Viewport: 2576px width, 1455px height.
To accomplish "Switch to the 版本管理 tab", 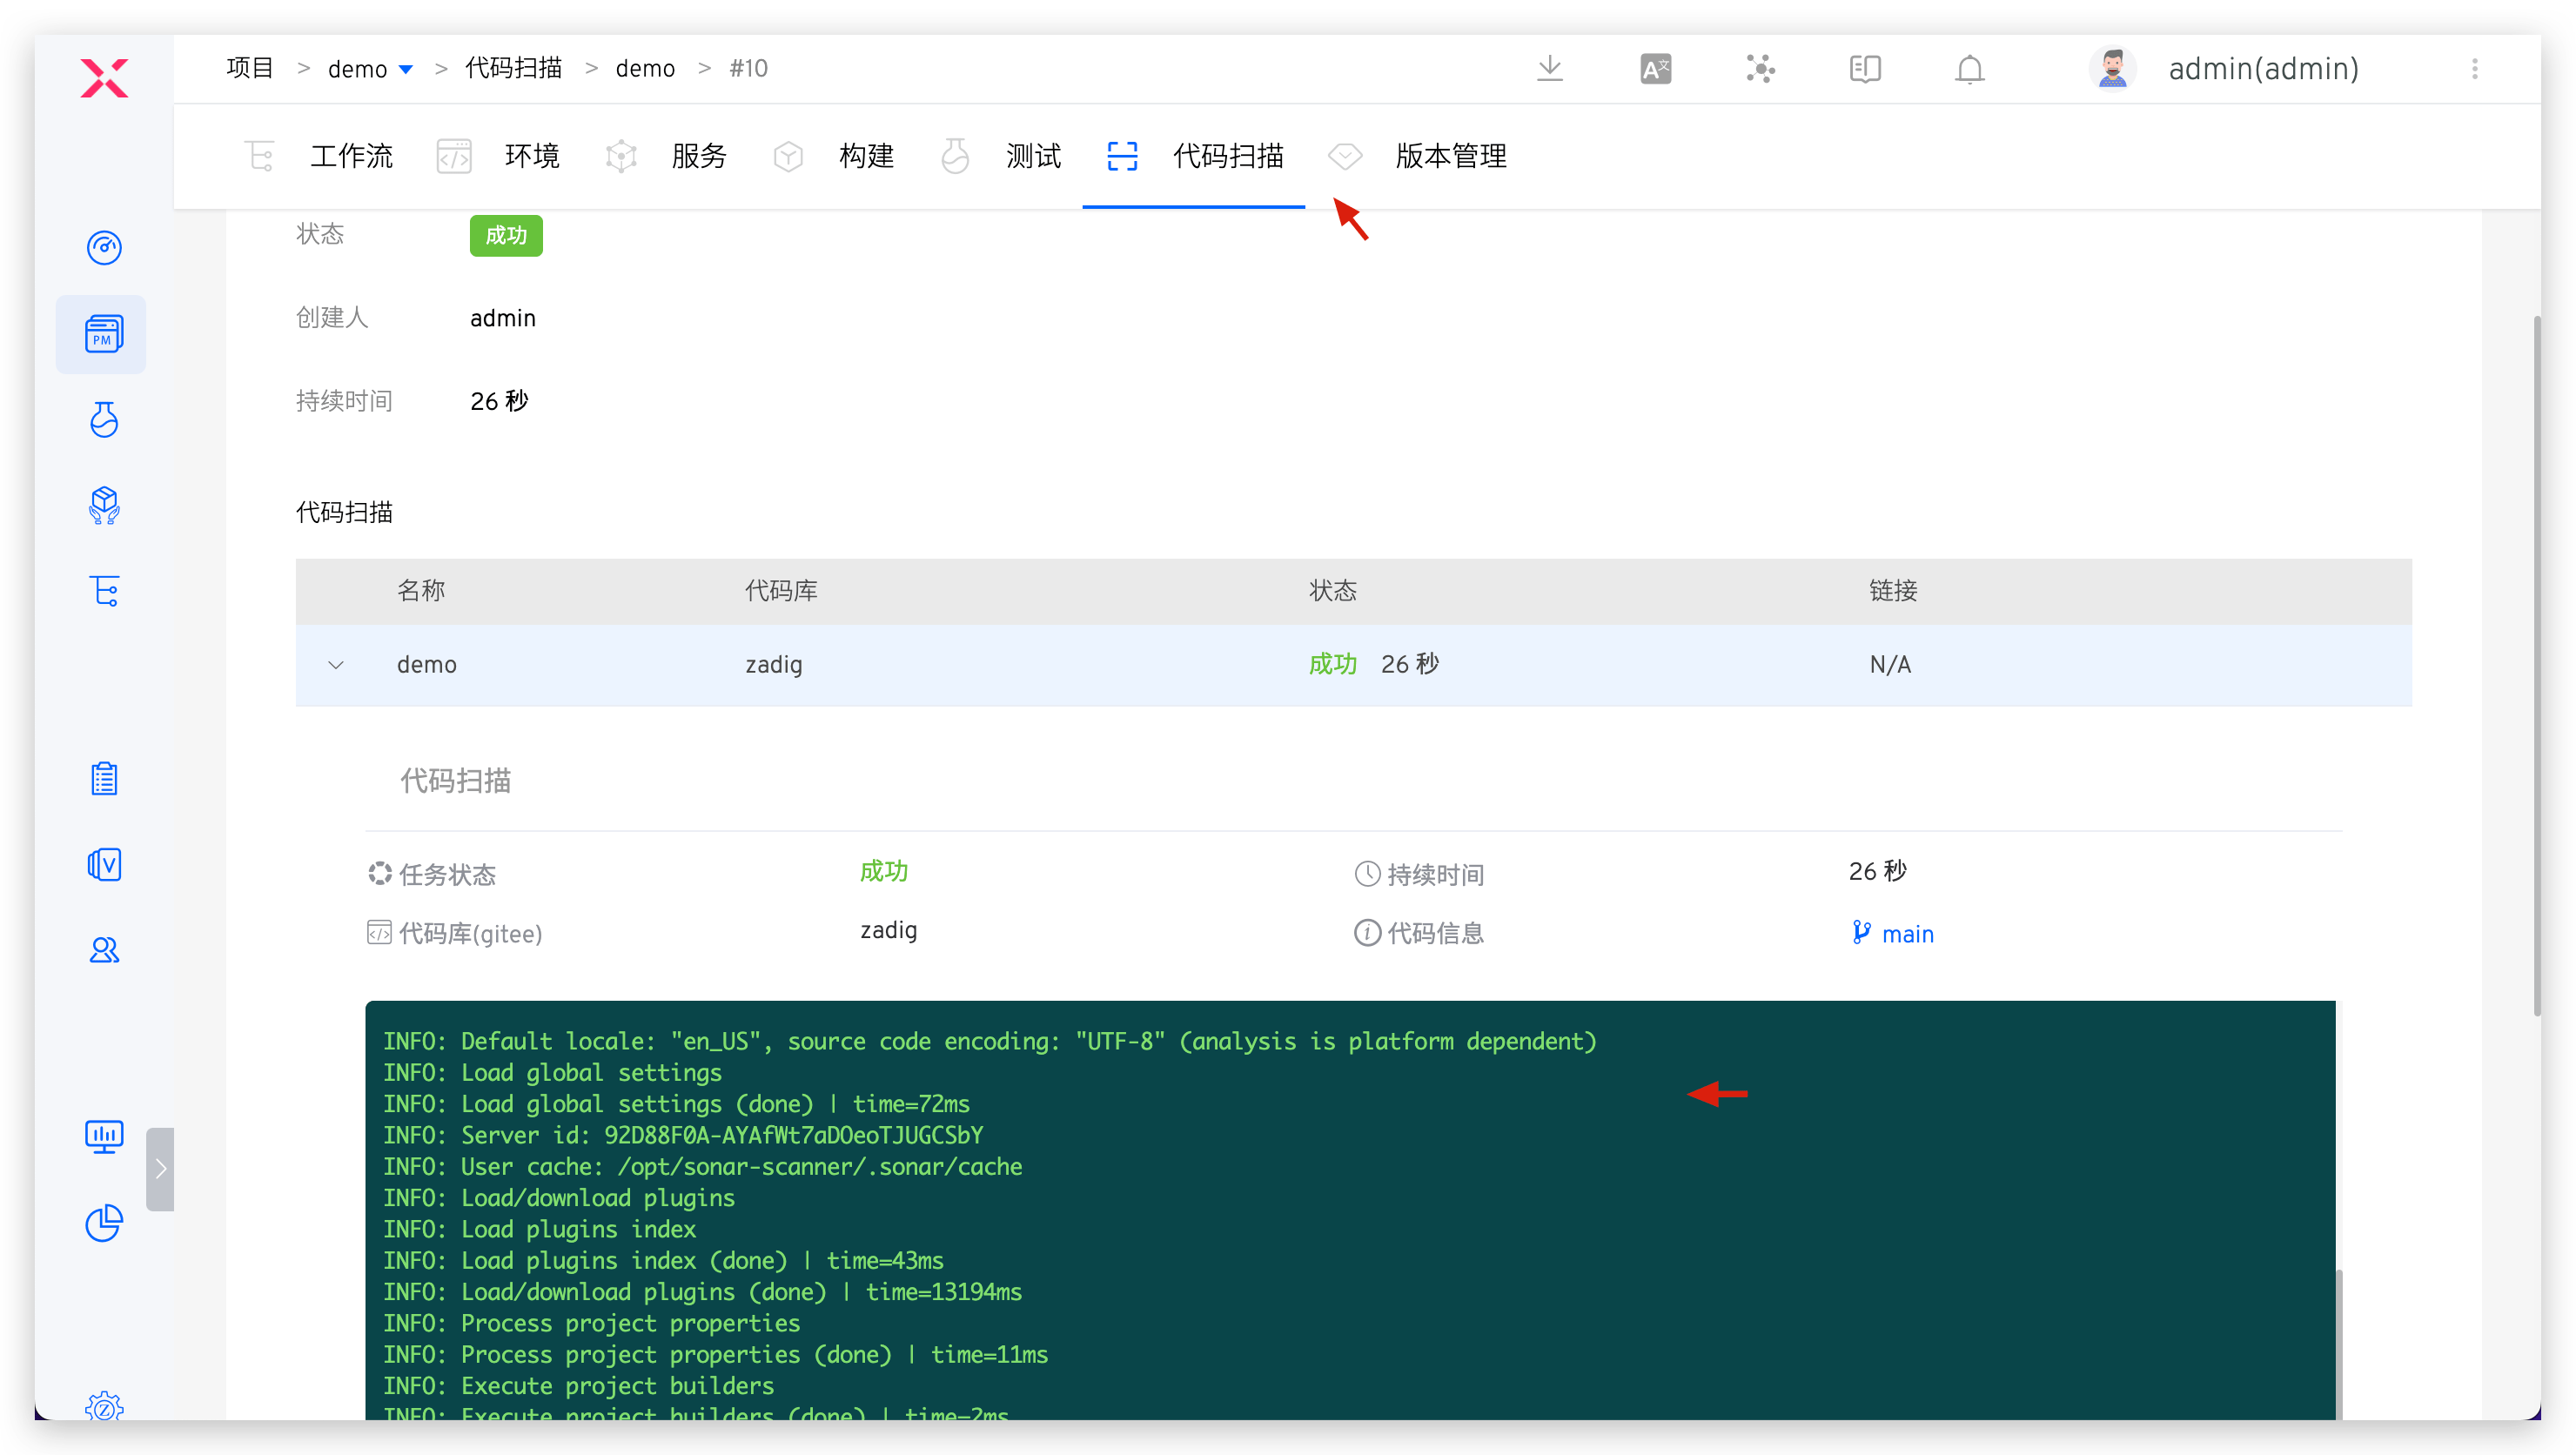I will click(x=1450, y=156).
